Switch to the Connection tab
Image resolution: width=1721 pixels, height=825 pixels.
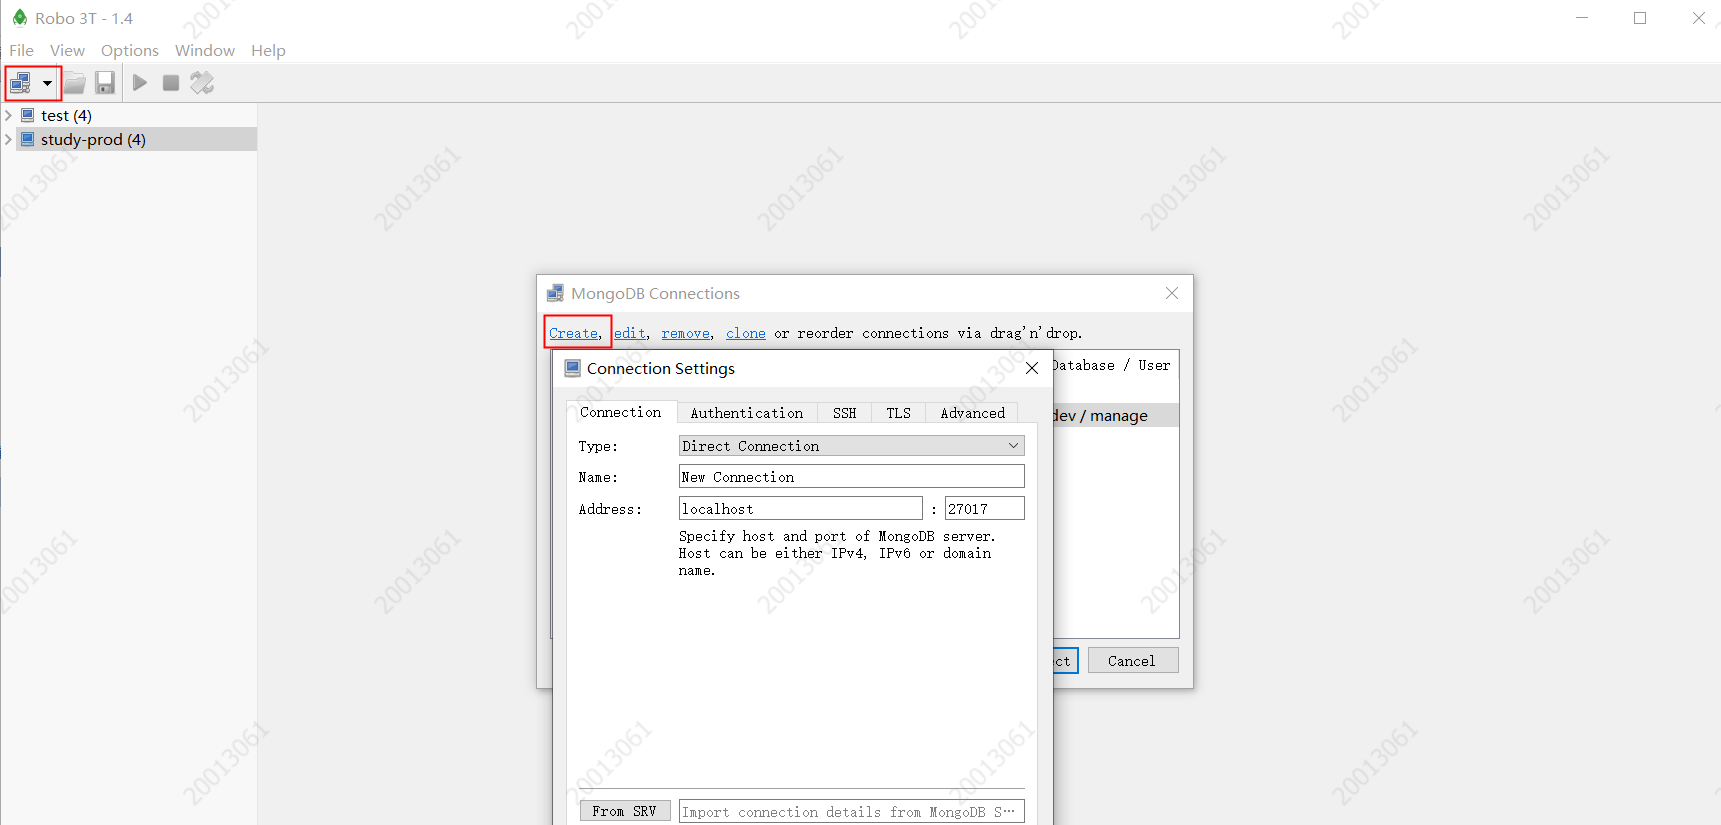621,412
